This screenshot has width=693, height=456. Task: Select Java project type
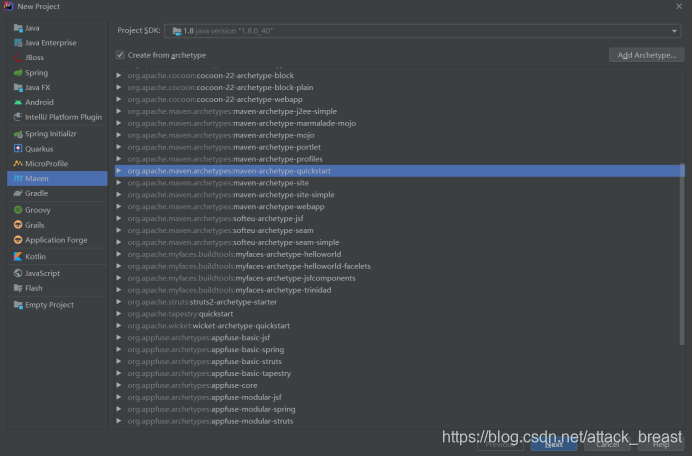[57, 28]
